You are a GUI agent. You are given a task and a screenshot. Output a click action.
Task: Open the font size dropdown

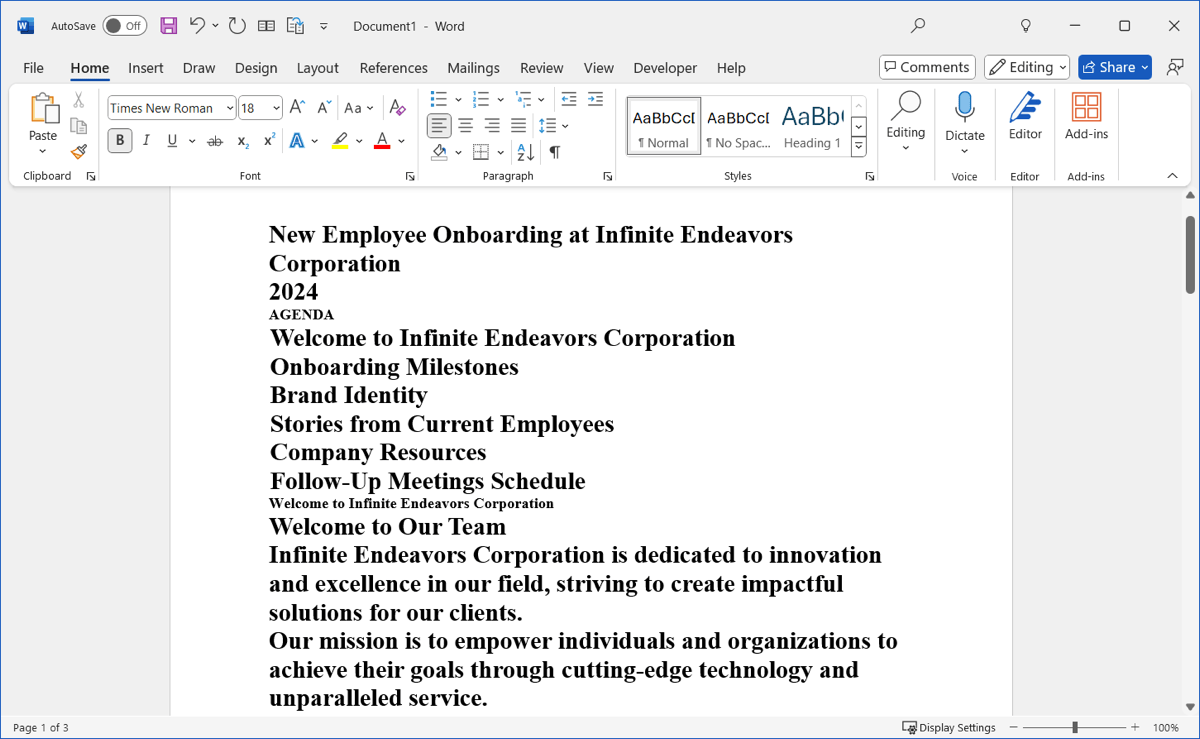[x=276, y=108]
